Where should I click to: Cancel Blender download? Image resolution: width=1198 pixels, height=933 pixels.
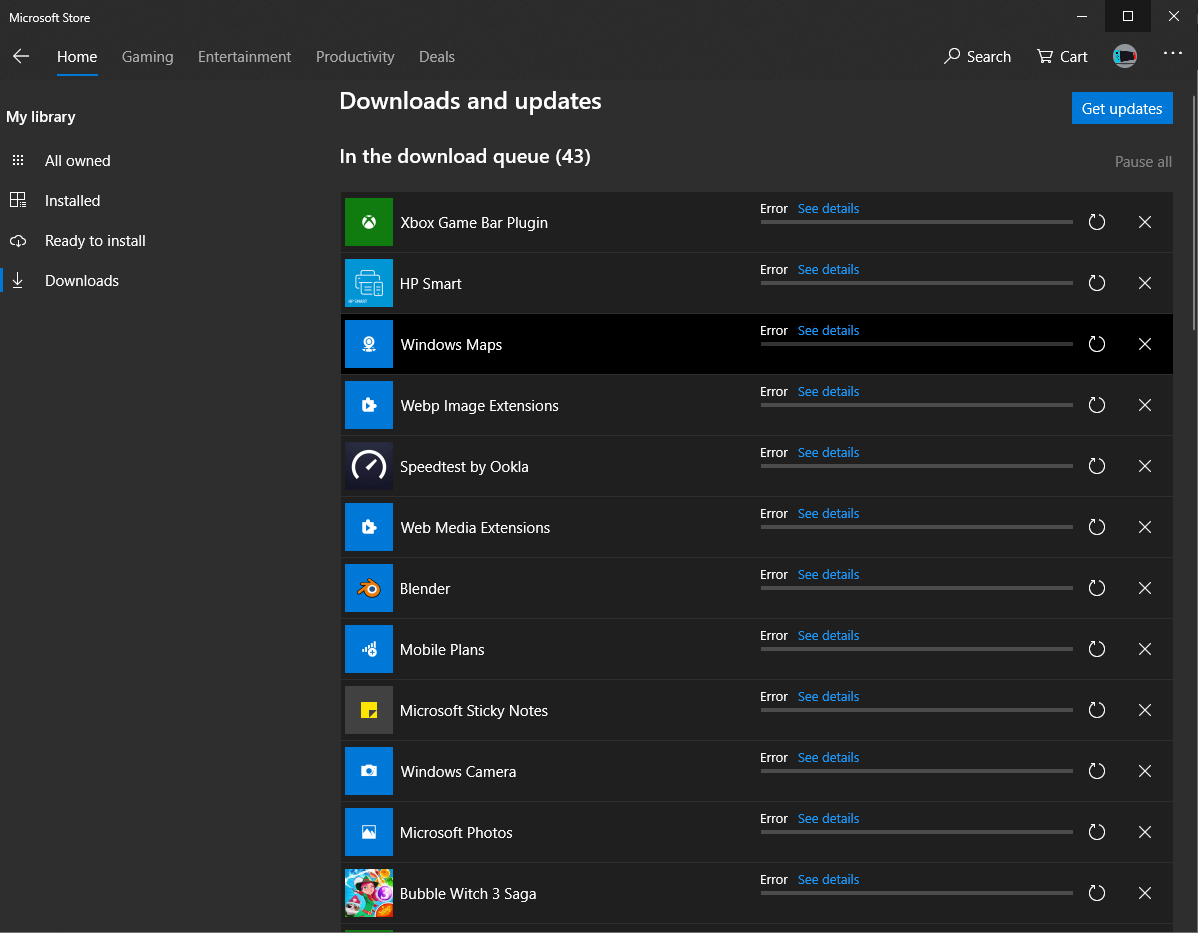point(1145,588)
